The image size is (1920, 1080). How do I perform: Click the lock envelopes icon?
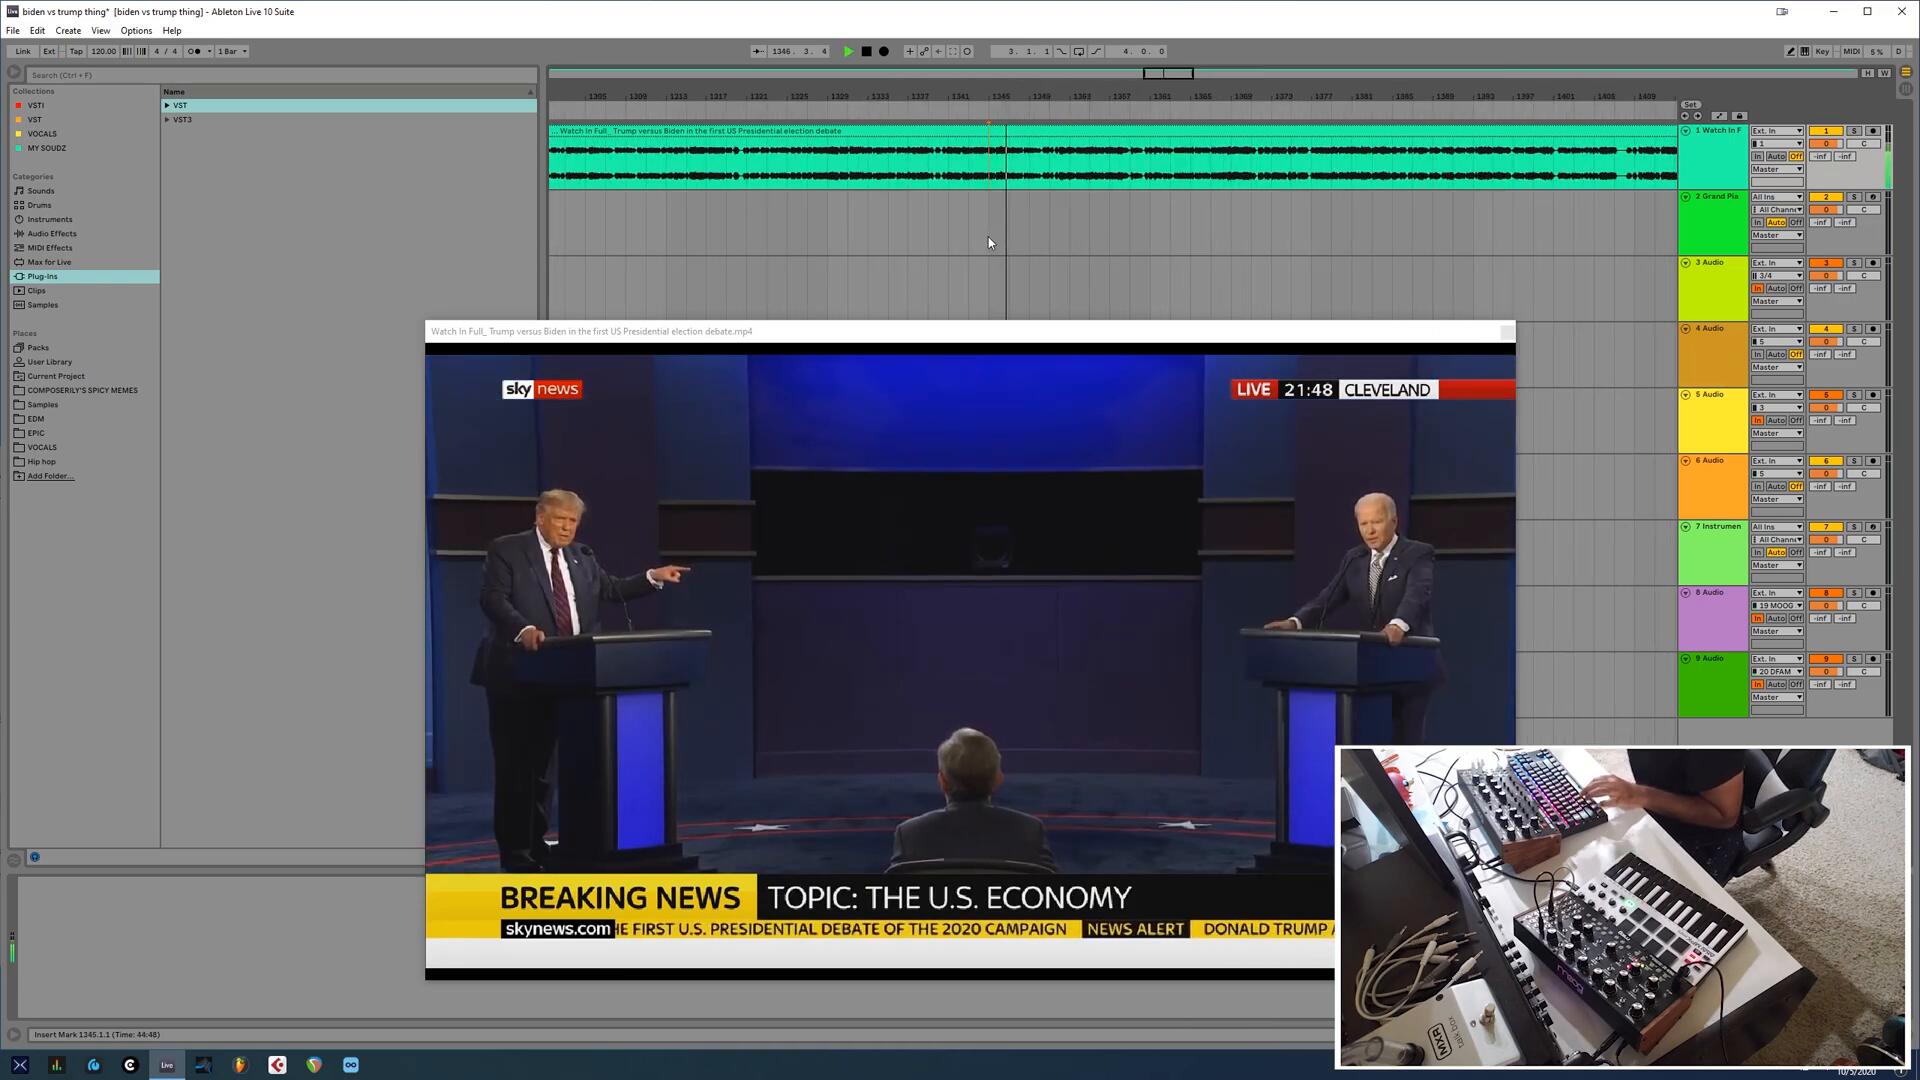[1739, 116]
